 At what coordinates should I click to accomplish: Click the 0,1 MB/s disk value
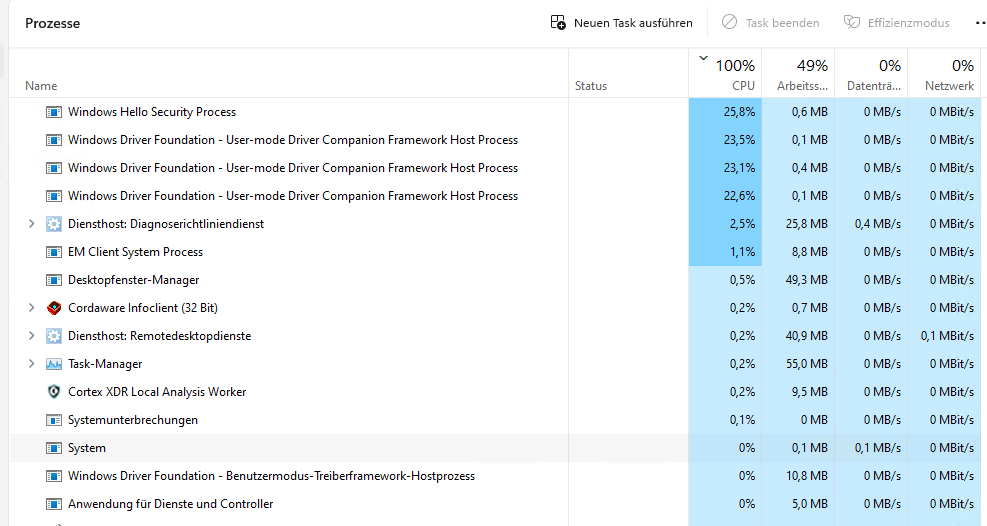[877, 448]
